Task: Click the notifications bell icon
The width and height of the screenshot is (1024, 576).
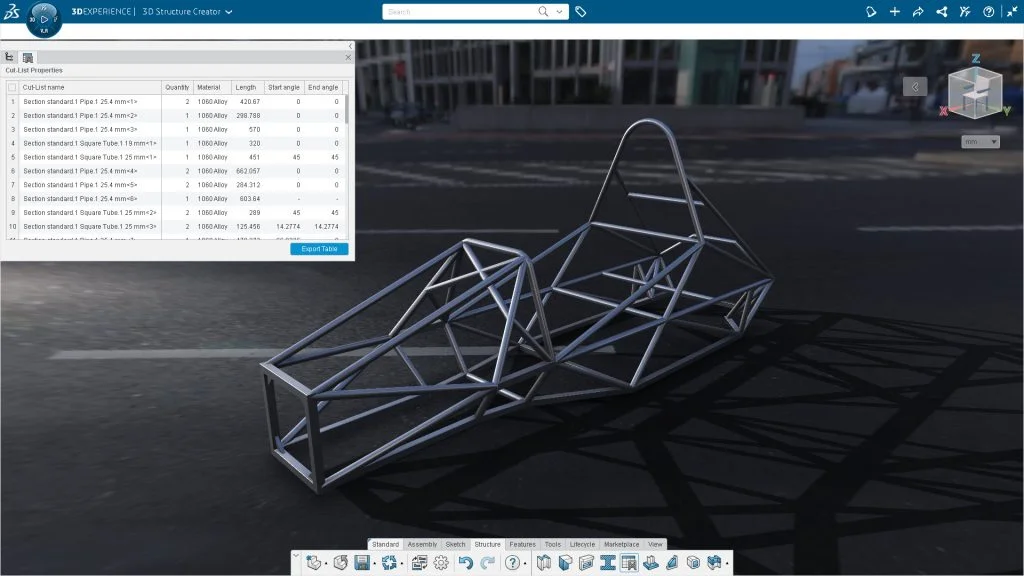Action: tap(871, 12)
